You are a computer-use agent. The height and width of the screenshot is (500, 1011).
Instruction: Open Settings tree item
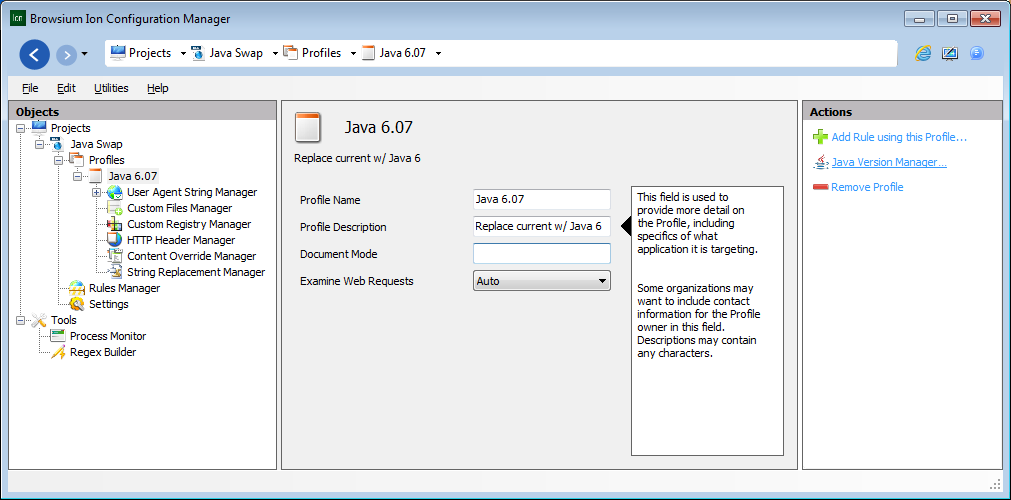[x=109, y=304]
